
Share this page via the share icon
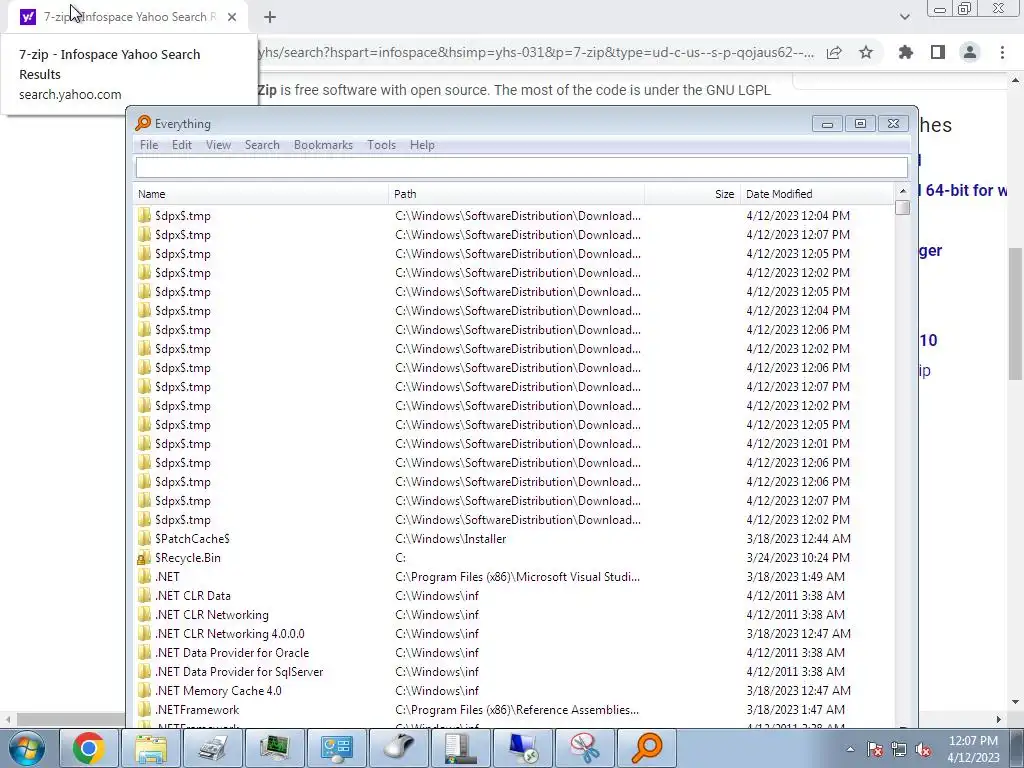pyautogui.click(x=834, y=52)
